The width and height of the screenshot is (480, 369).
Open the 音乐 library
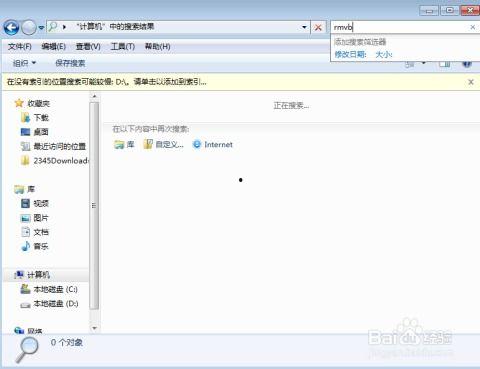(x=35, y=246)
